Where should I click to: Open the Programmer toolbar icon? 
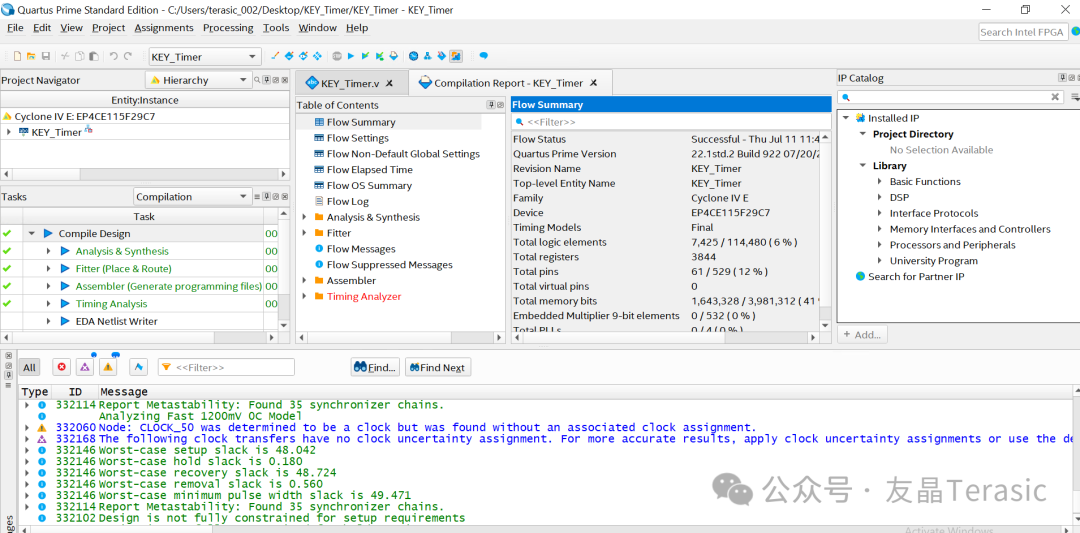coord(442,56)
